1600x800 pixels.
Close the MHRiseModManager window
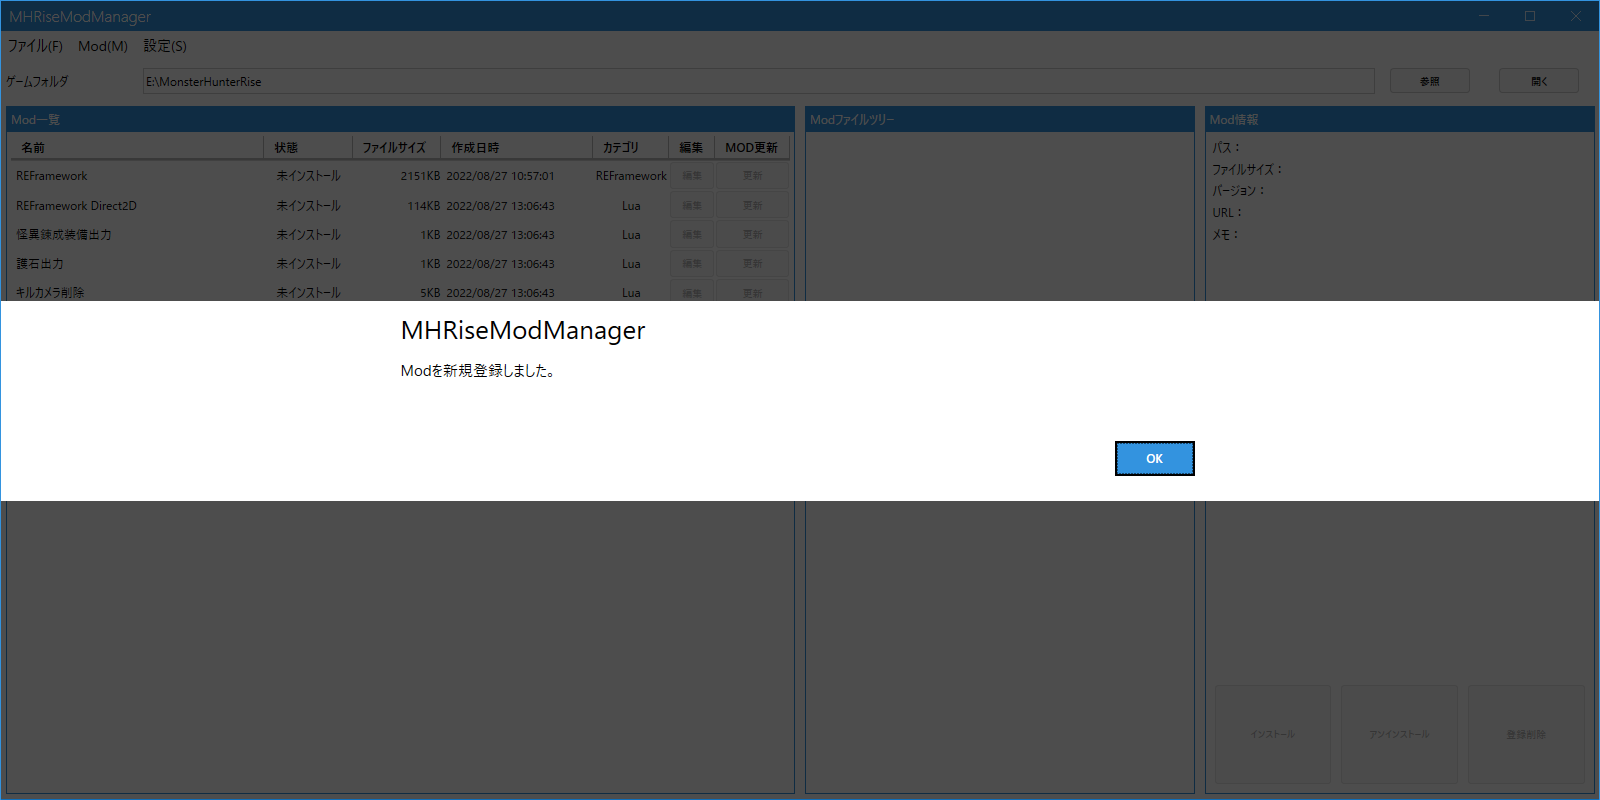(x=1576, y=16)
